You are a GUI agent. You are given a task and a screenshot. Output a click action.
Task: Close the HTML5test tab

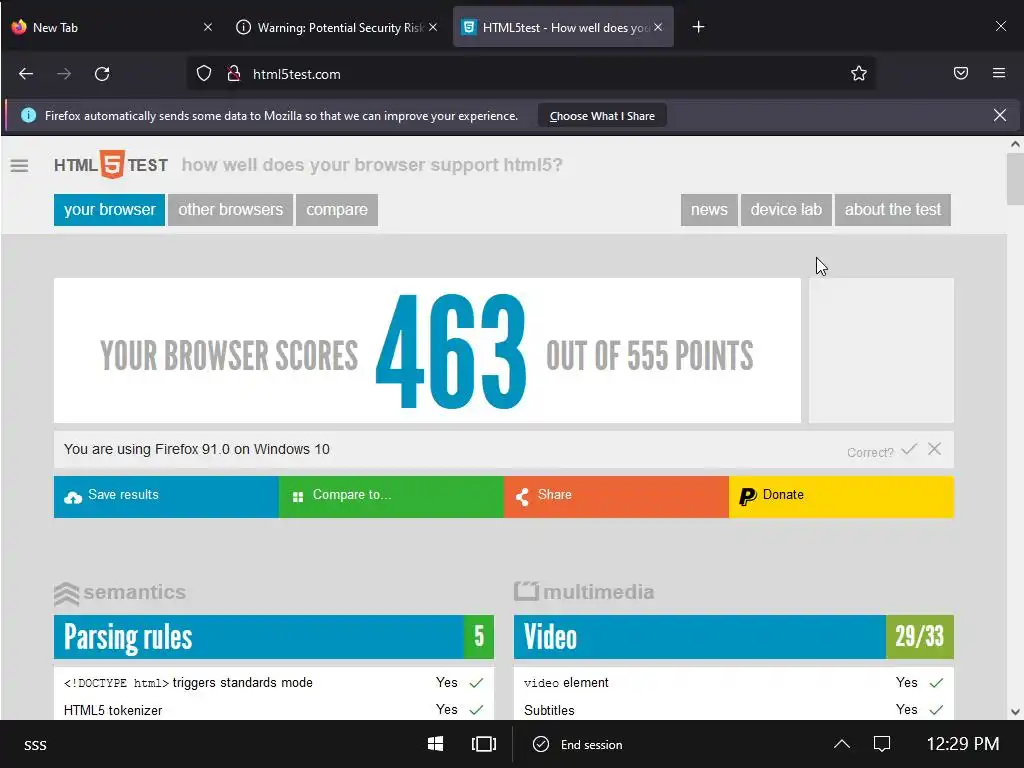[x=658, y=27]
